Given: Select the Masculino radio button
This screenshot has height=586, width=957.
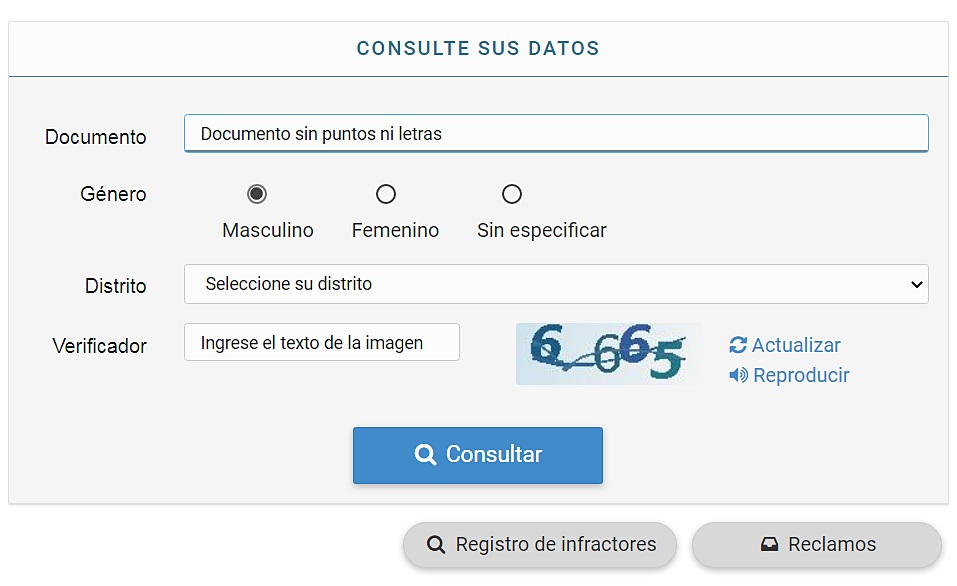Looking at the screenshot, I should (x=257, y=194).
